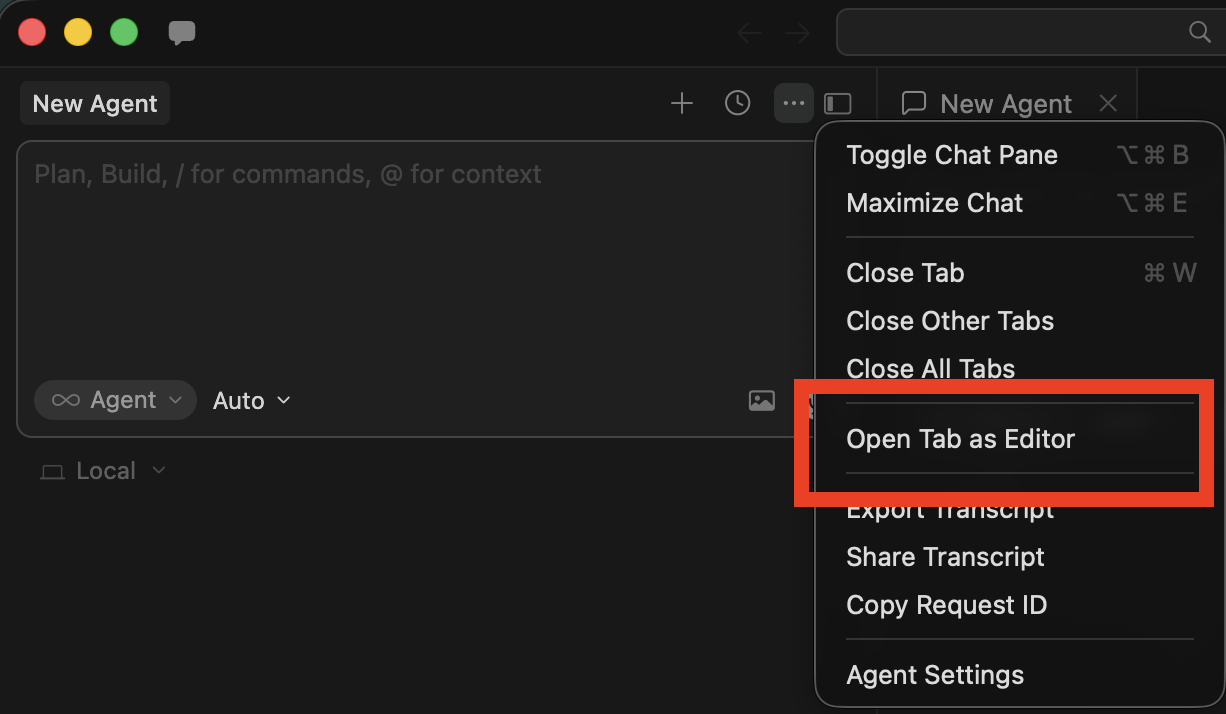Viewport: 1226px width, 714px height.
Task: Attach an image using the picture icon
Action: point(761,400)
